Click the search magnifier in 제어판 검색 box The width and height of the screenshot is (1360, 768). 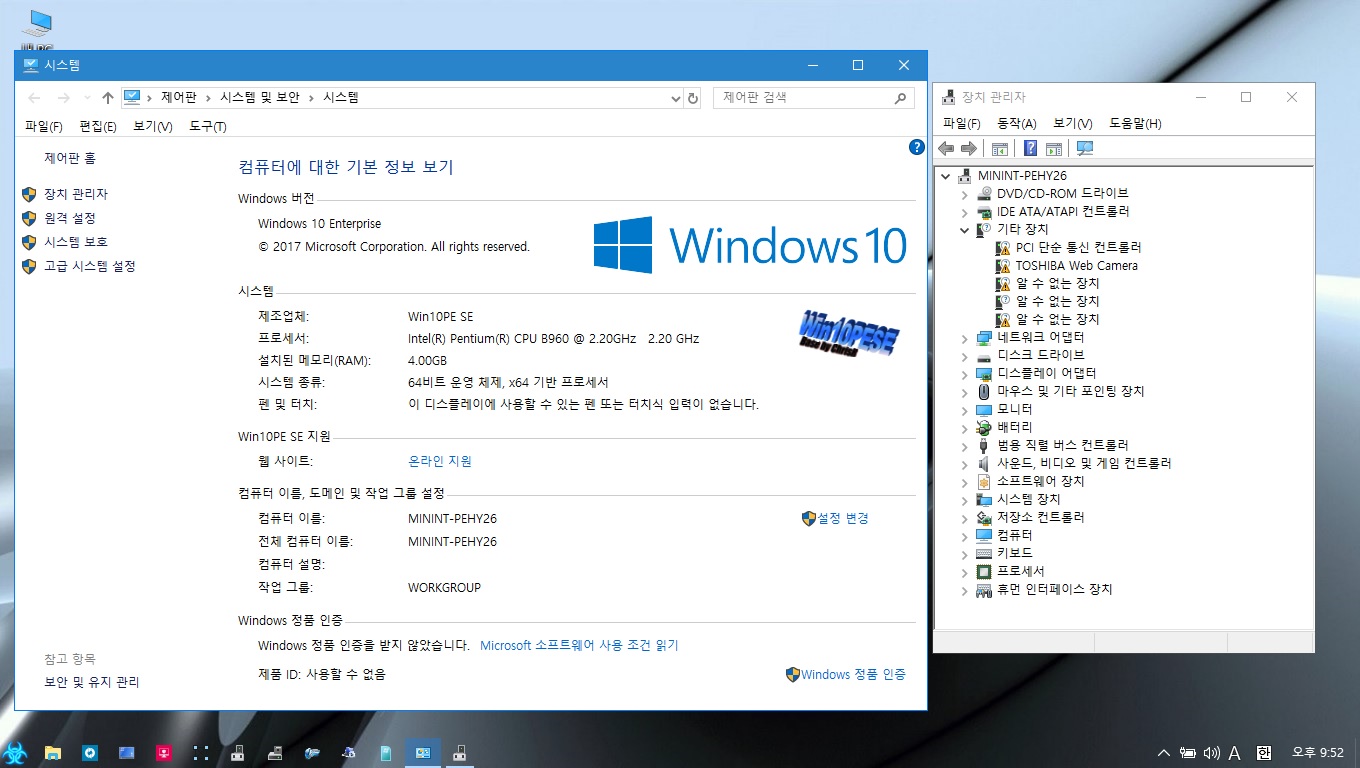point(900,98)
